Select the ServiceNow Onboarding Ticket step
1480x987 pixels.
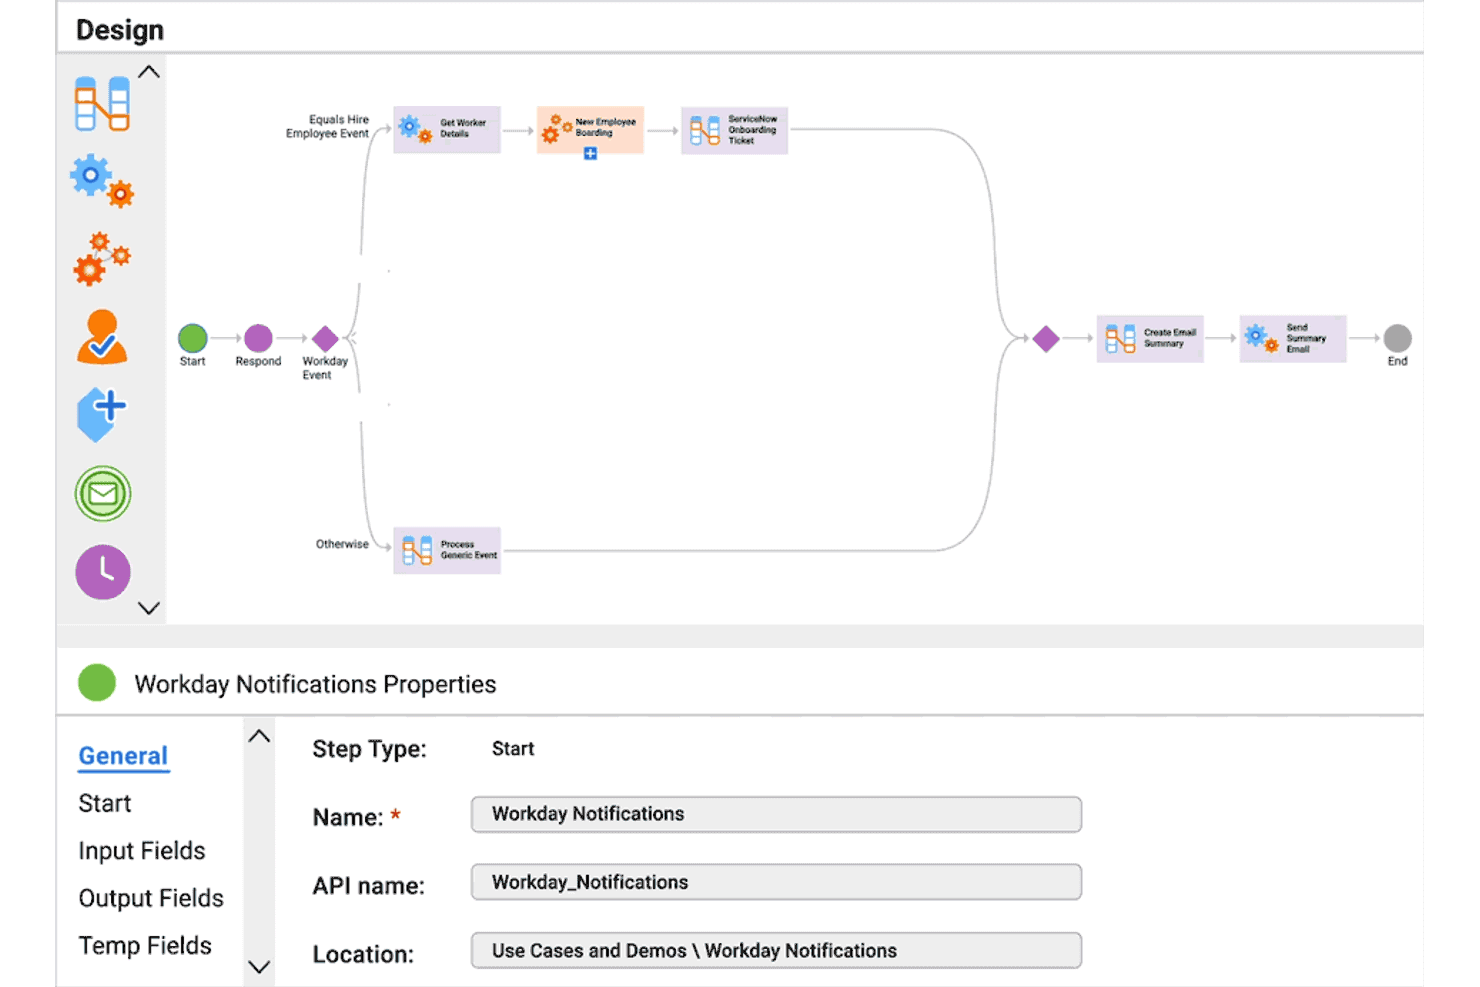[734, 130]
